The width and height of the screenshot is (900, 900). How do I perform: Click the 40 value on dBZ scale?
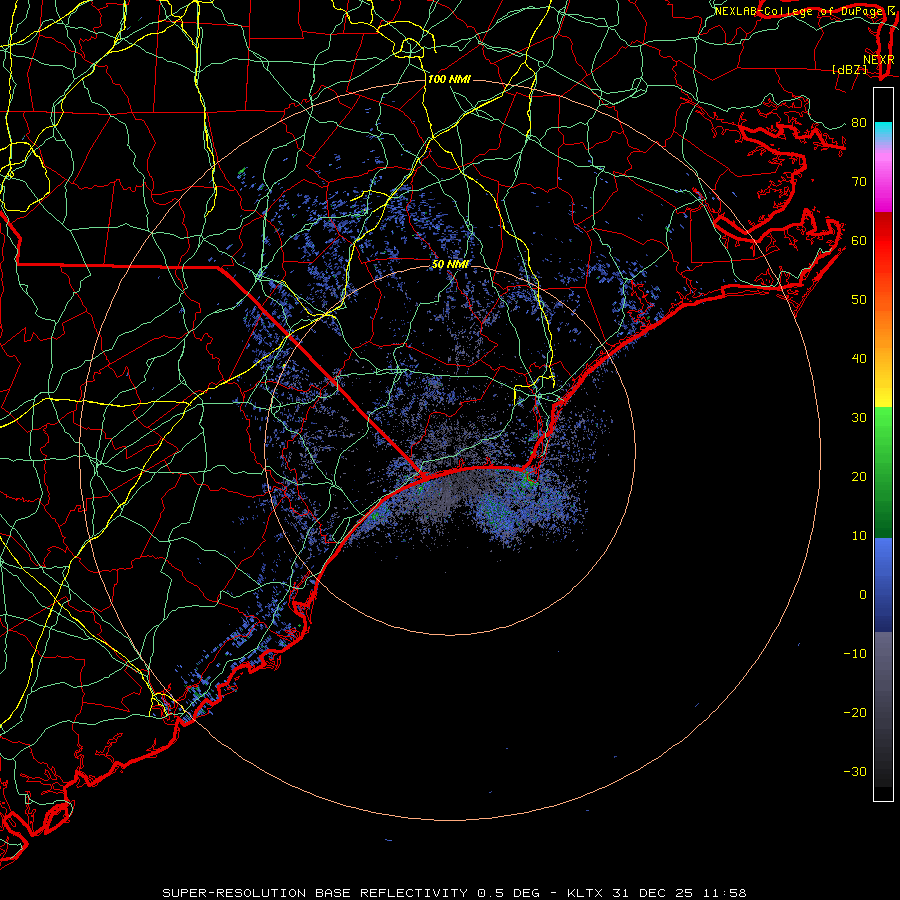point(859,359)
